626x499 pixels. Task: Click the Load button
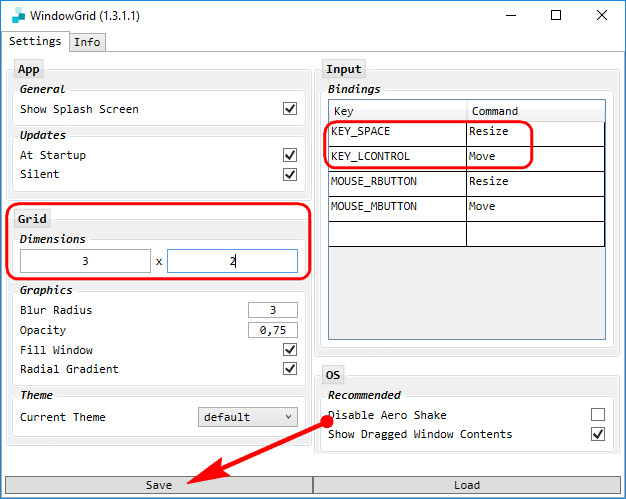click(x=467, y=485)
